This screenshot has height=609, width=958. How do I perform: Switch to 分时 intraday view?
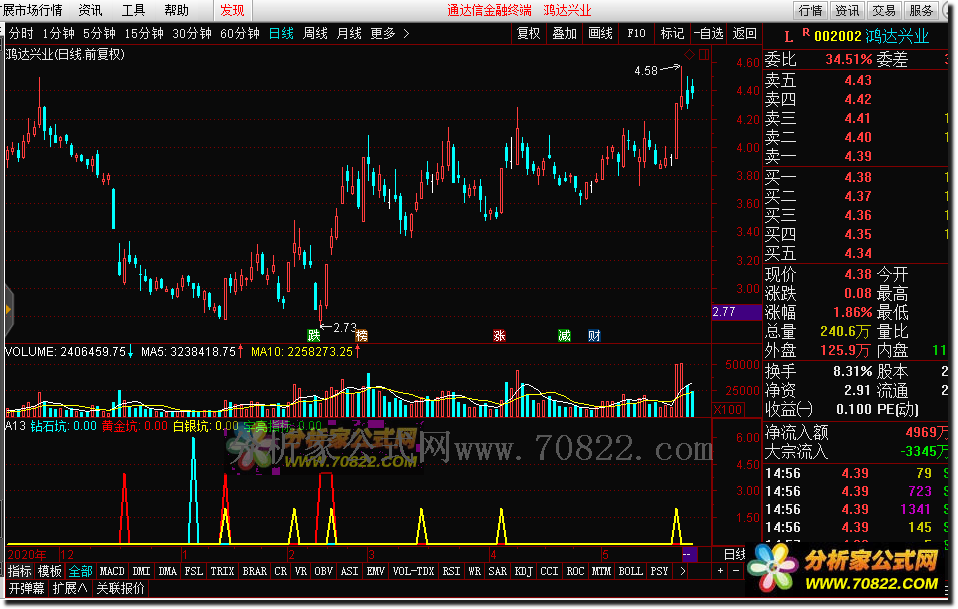click(x=21, y=34)
